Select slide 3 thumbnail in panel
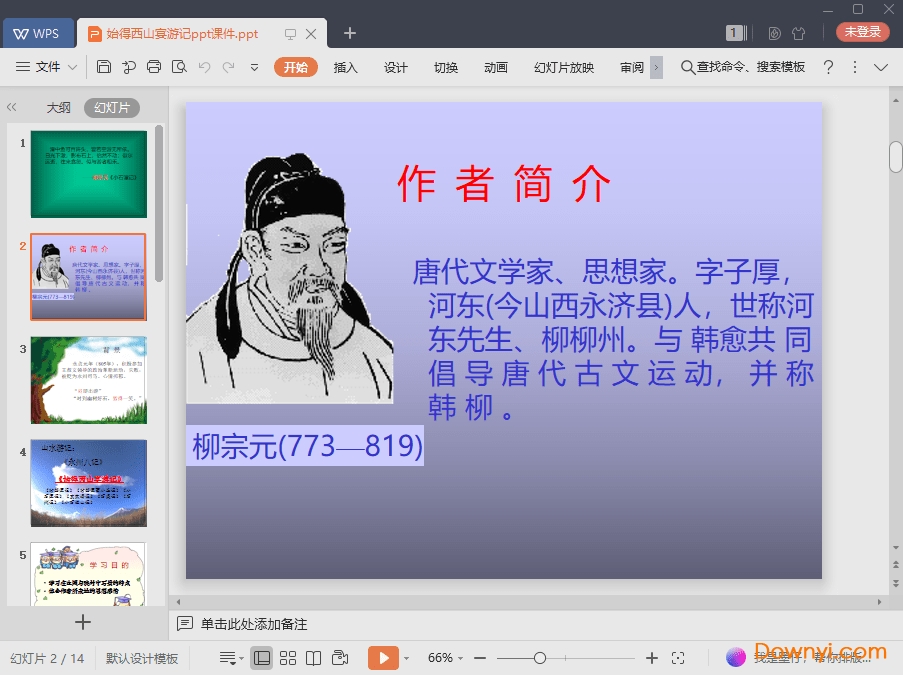 pos(88,380)
